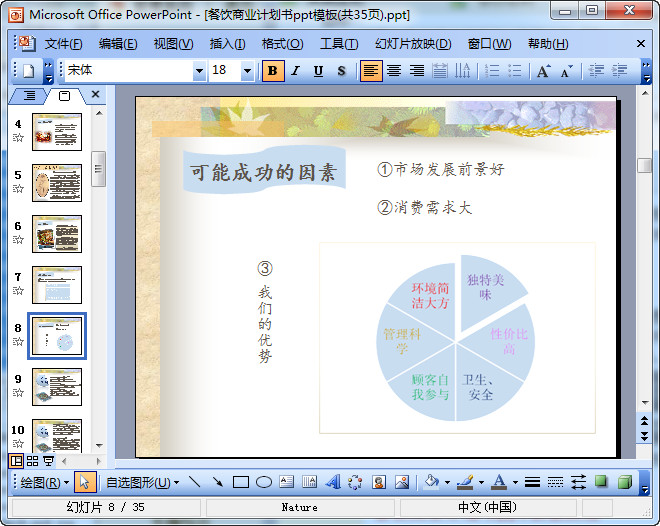Image resolution: width=660 pixels, height=526 pixels.
Task: Select slide 6 thumbnail
Action: click(x=57, y=234)
